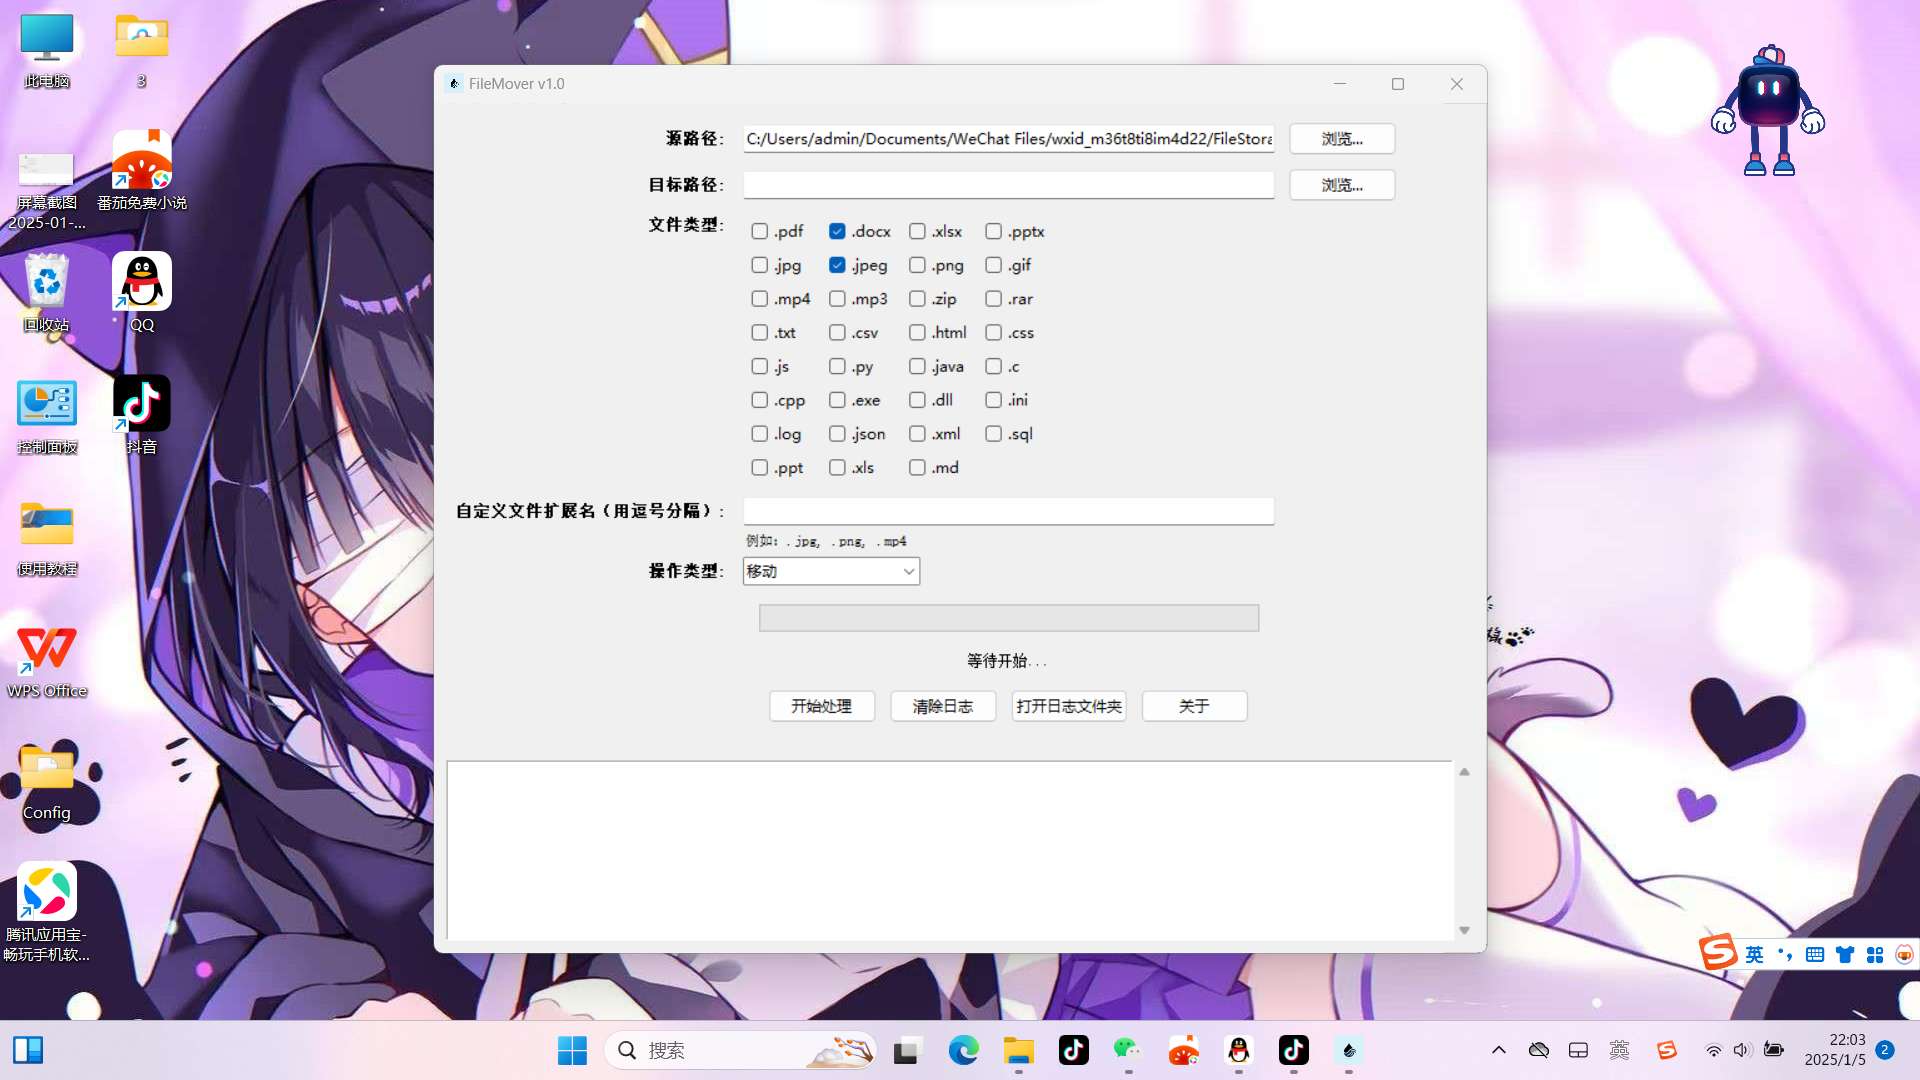The height and width of the screenshot is (1080, 1920).
Task: Click log area scrollbar up arrow
Action: point(1464,772)
